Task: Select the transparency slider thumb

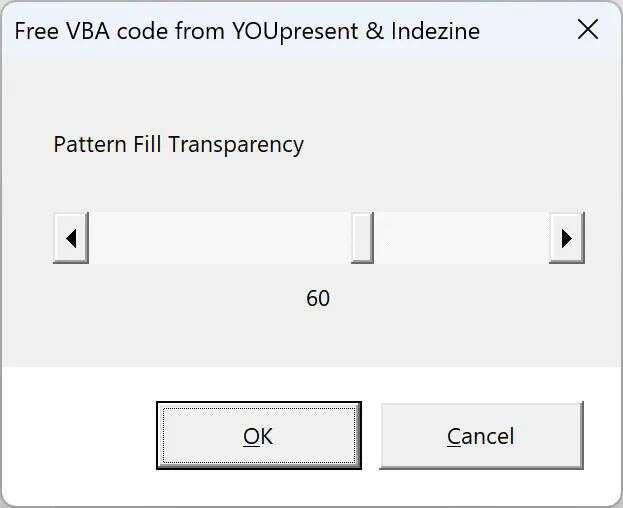Action: coord(362,238)
